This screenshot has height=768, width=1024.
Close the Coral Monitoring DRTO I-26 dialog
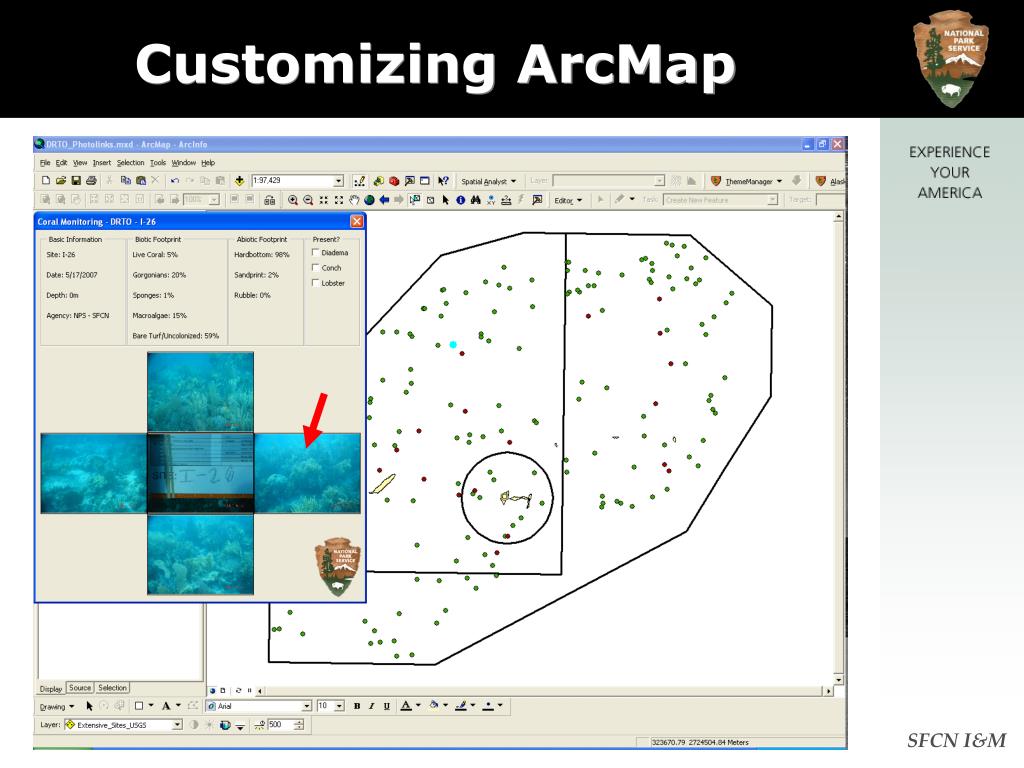(x=357, y=221)
